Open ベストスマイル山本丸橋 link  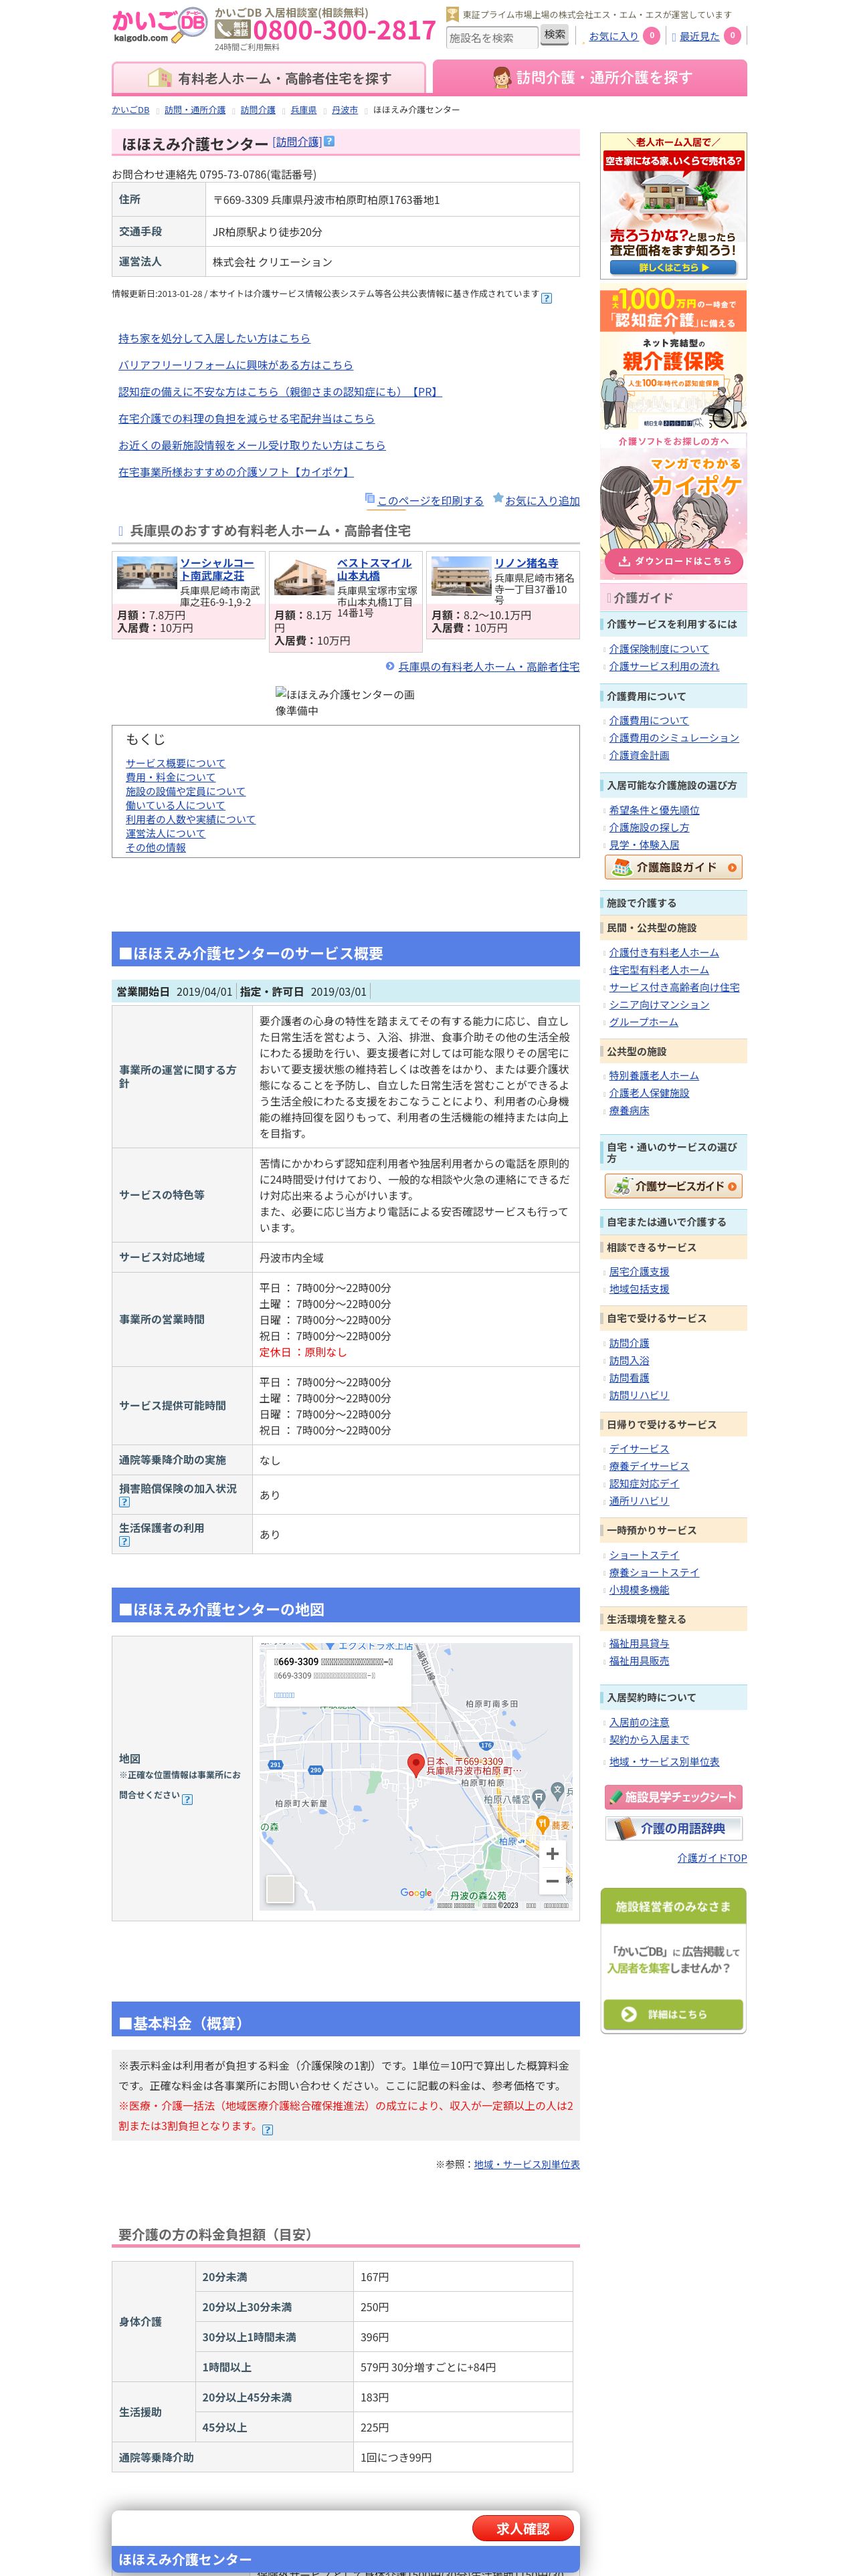[374, 570]
